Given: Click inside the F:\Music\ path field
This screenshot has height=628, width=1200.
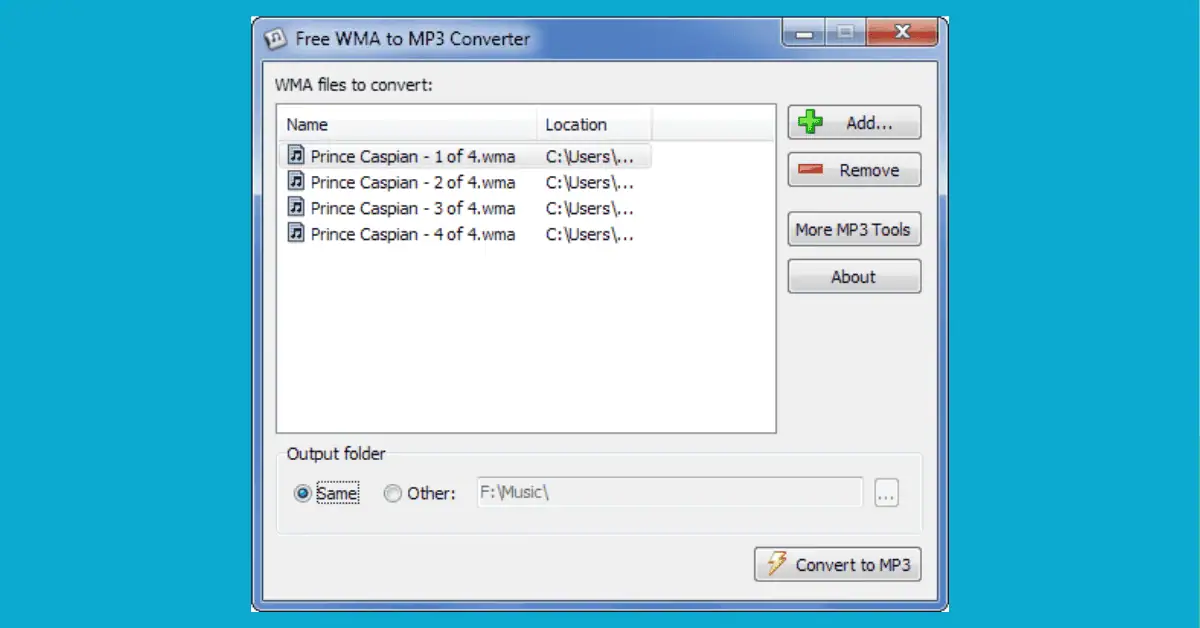Looking at the screenshot, I should [670, 492].
